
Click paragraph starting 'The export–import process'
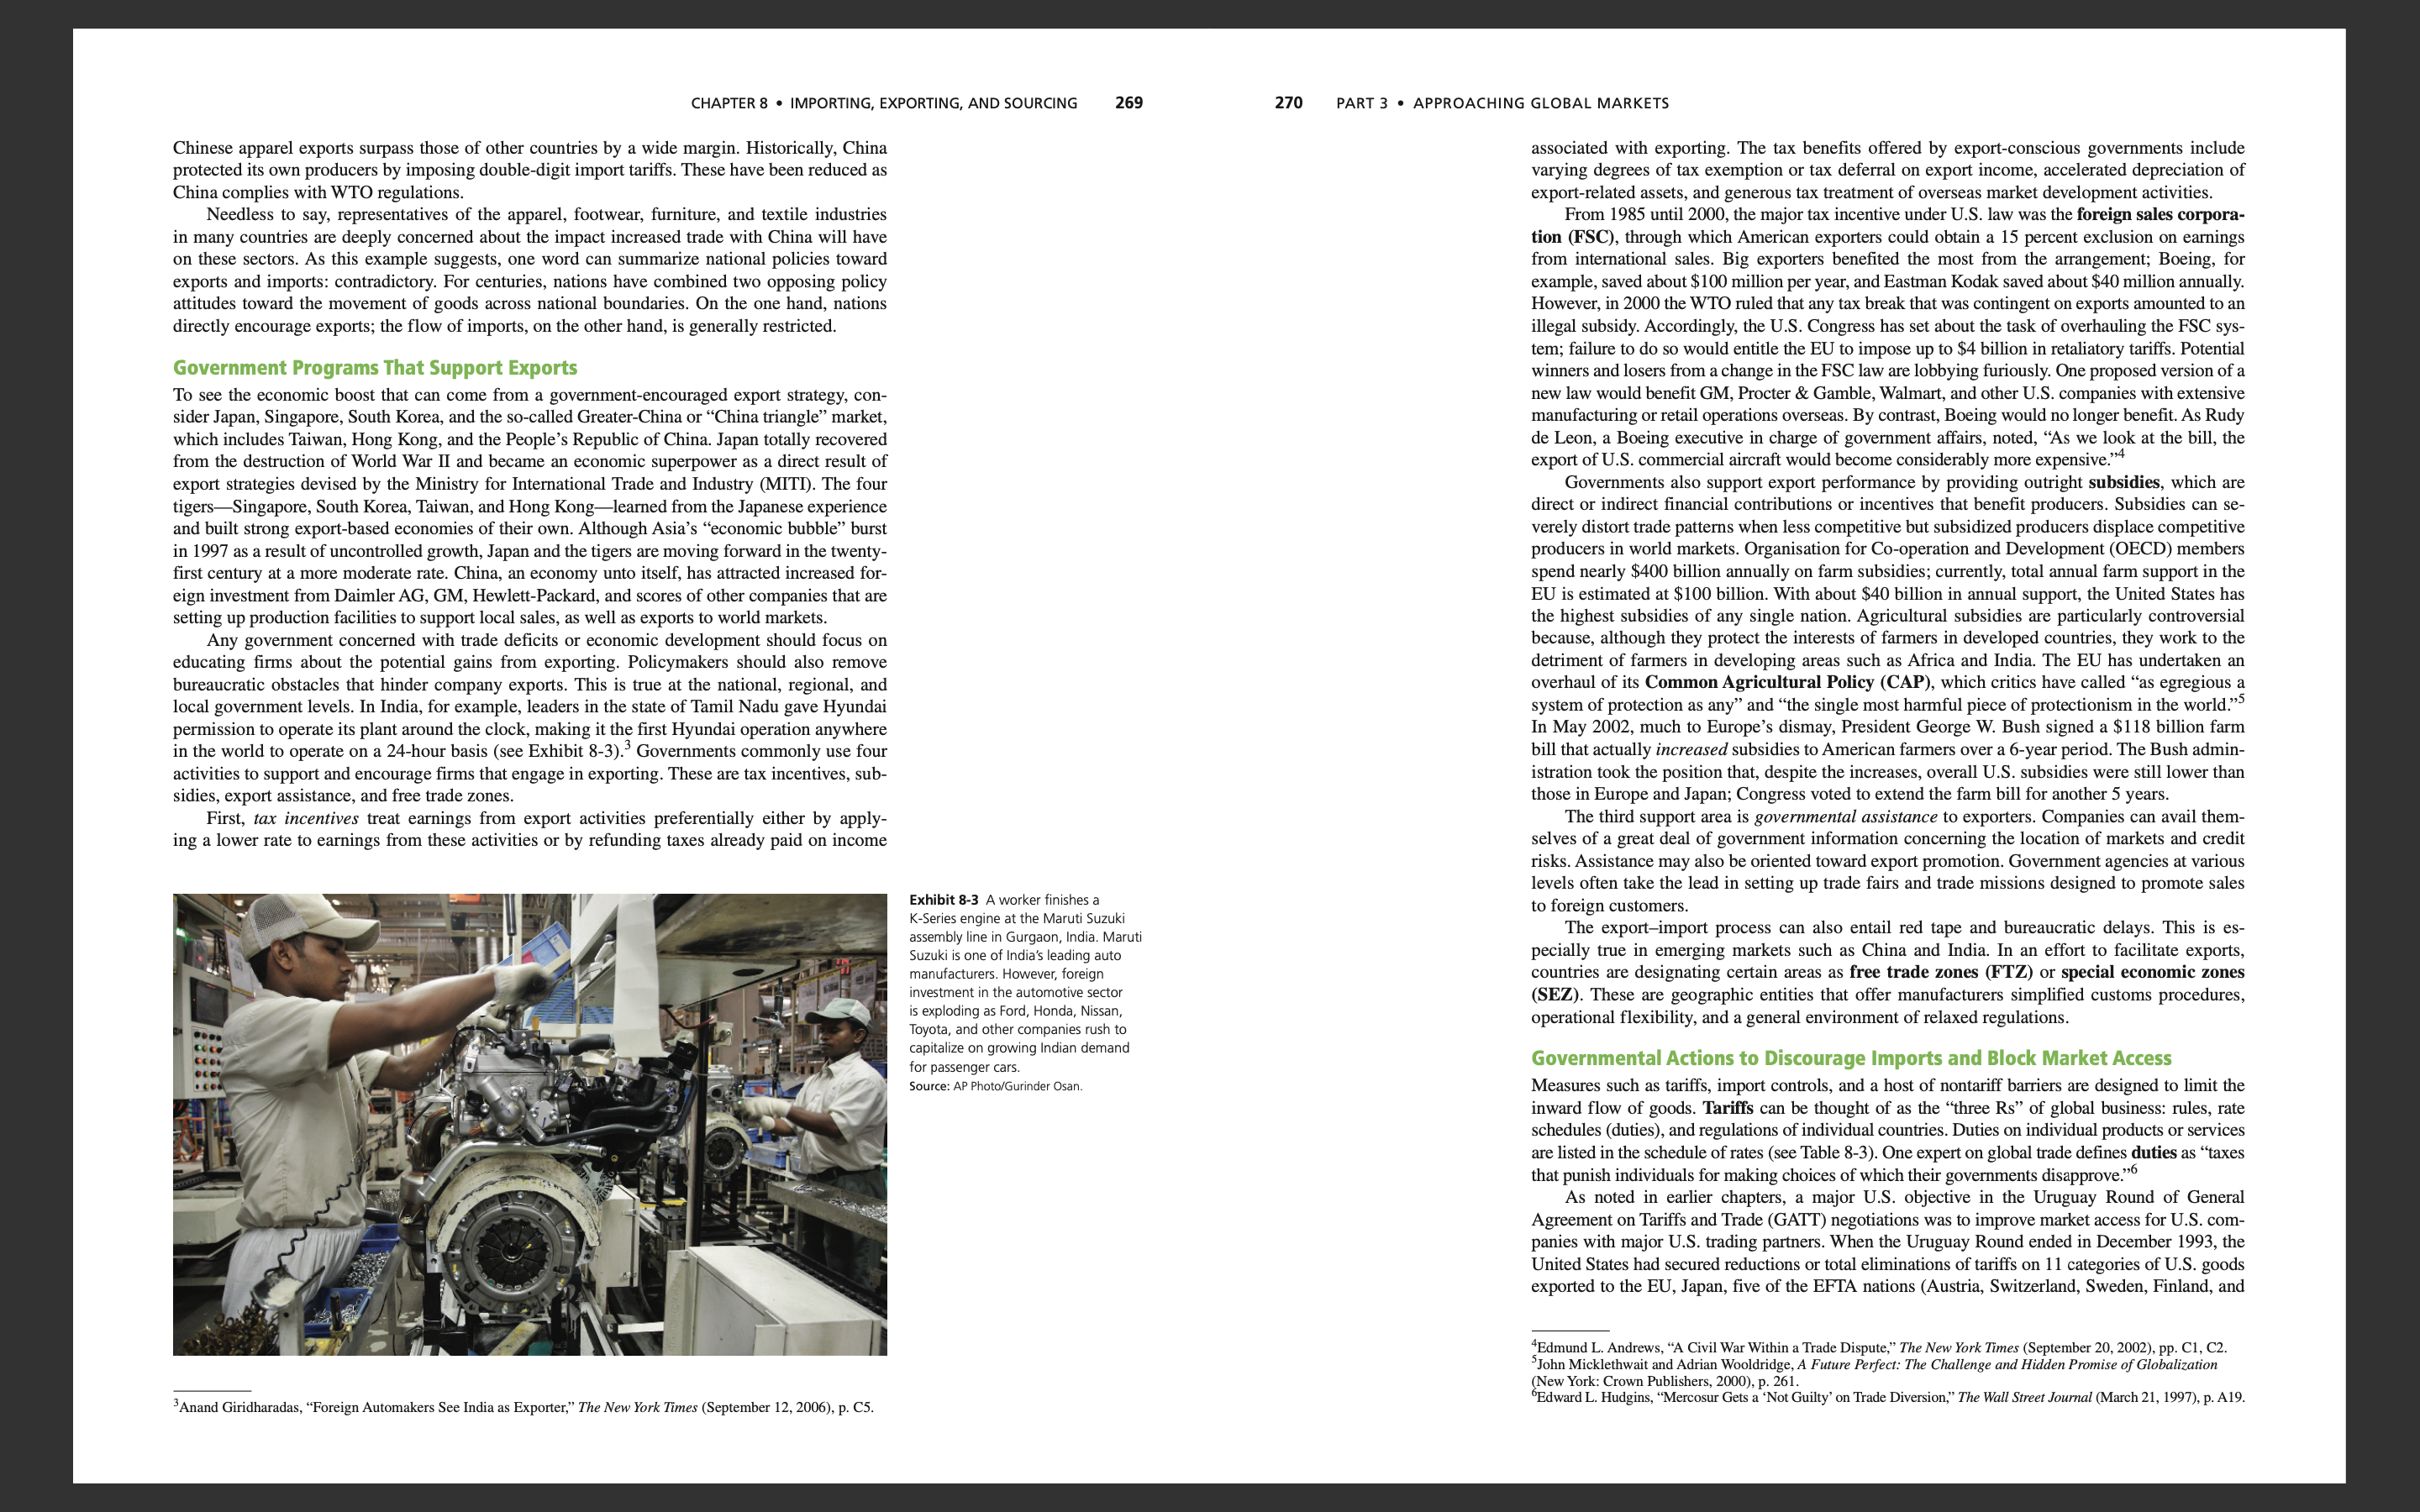point(1888,972)
